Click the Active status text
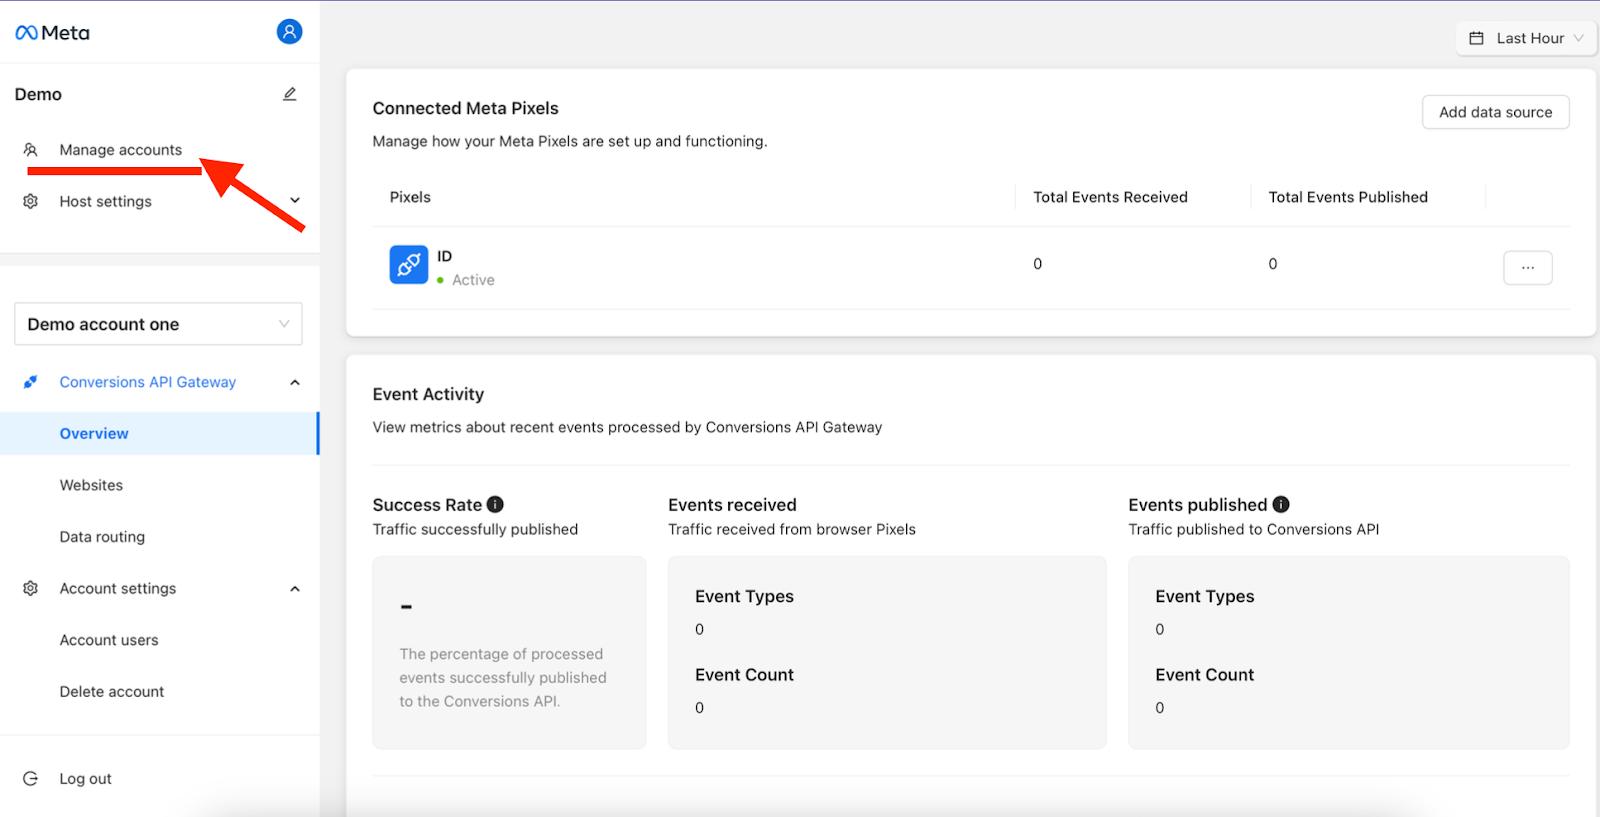The image size is (1600, 817). point(473,280)
